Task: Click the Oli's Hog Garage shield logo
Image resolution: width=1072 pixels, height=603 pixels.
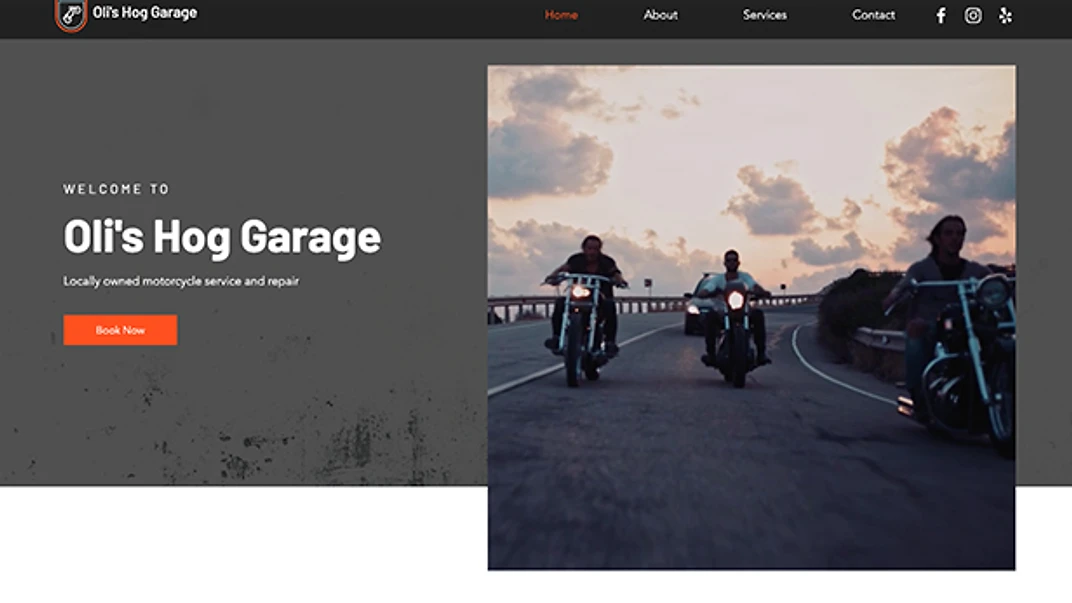Action: (x=70, y=14)
